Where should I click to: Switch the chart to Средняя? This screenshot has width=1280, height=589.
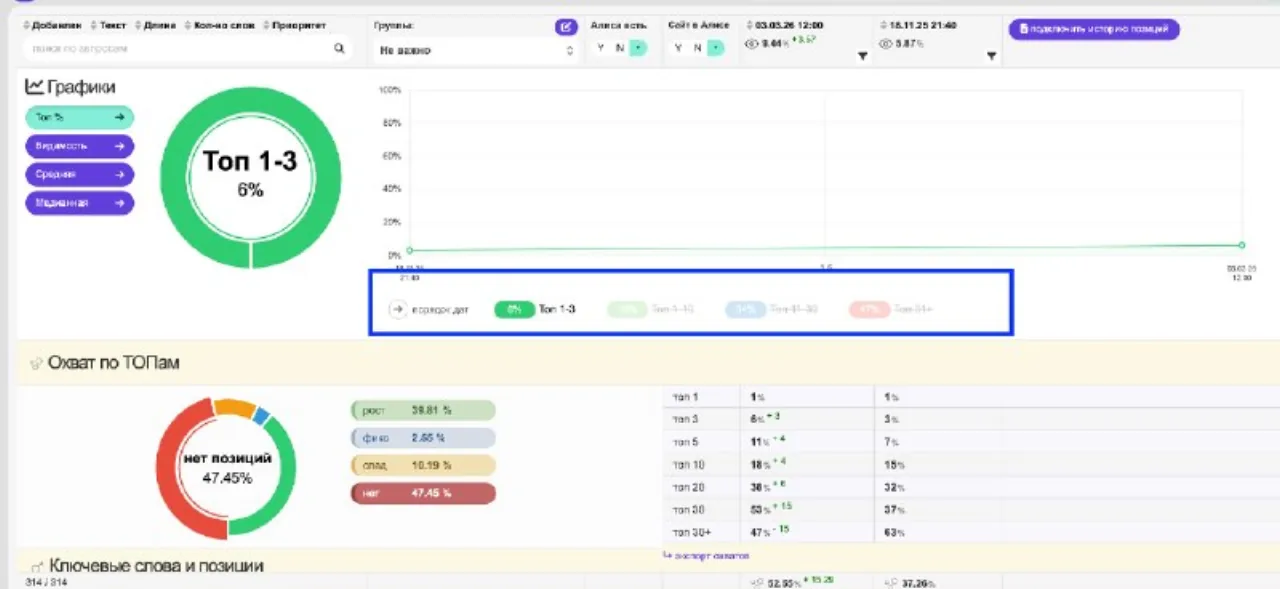point(79,174)
